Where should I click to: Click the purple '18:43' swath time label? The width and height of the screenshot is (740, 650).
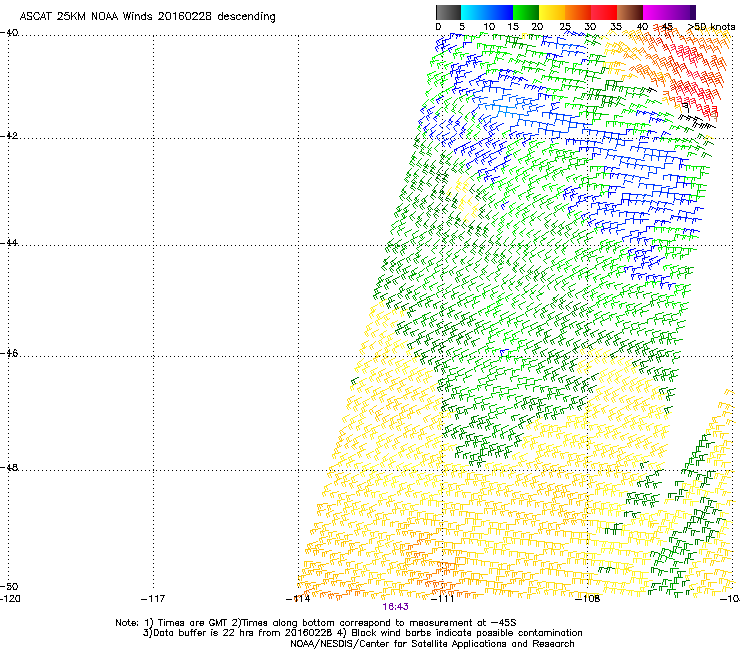point(395,607)
